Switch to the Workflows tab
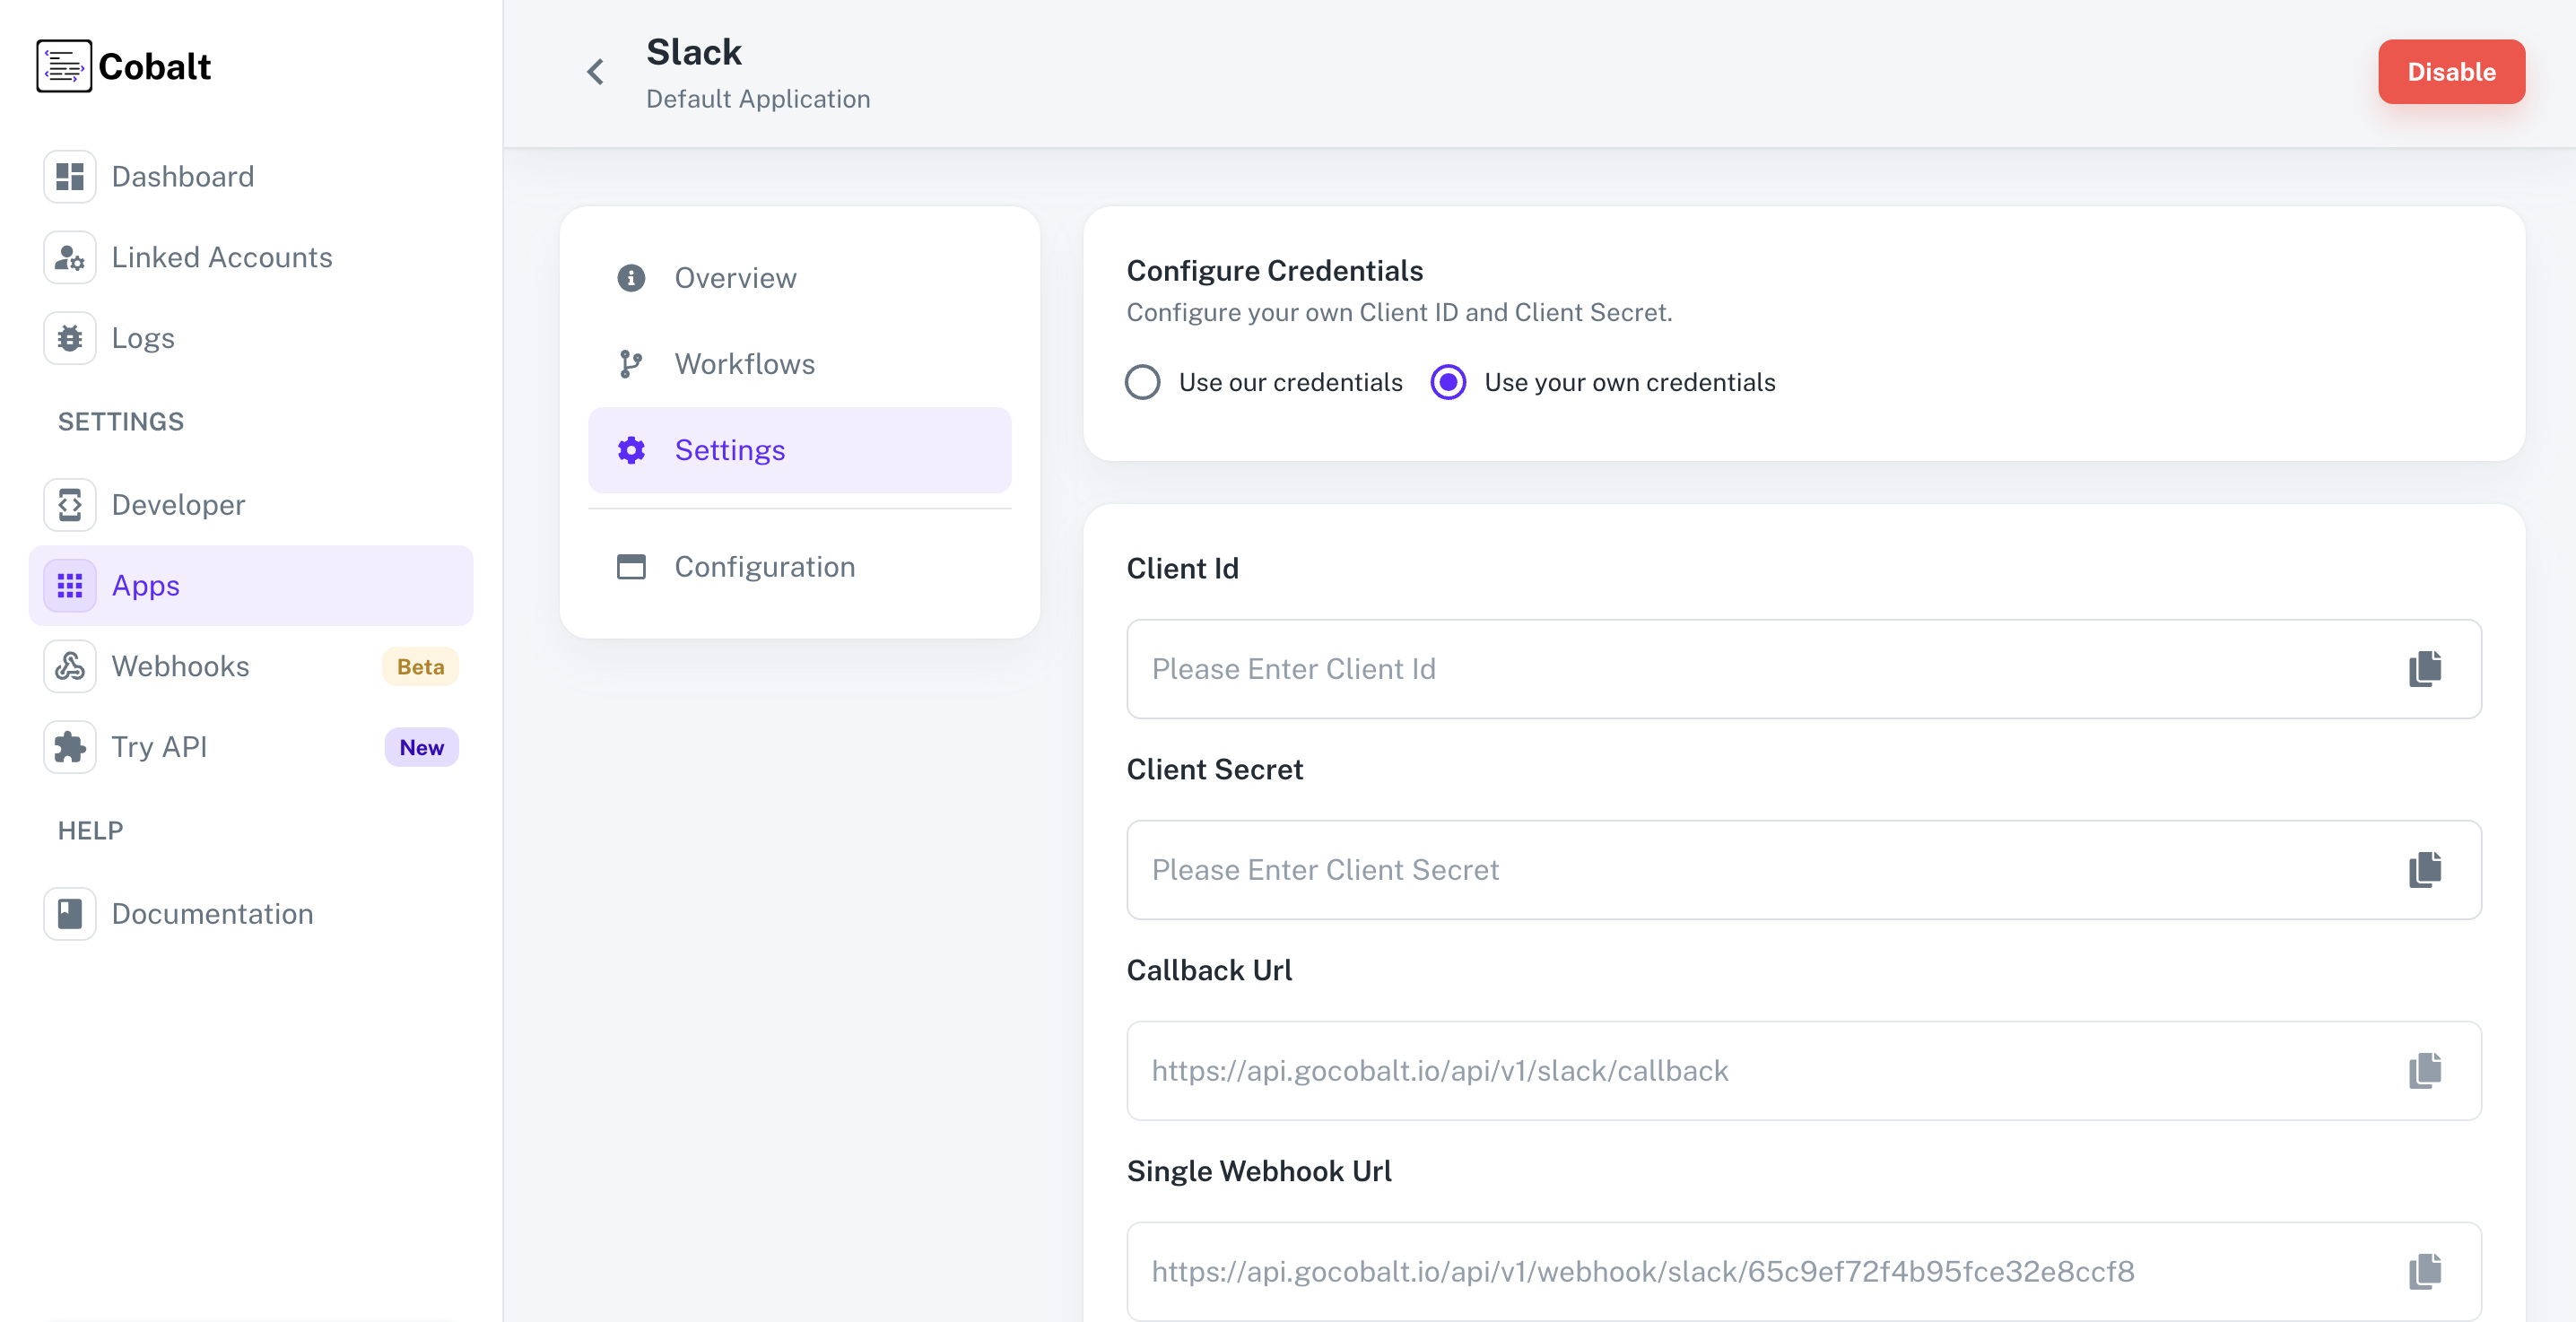2576x1322 pixels. pos(744,364)
